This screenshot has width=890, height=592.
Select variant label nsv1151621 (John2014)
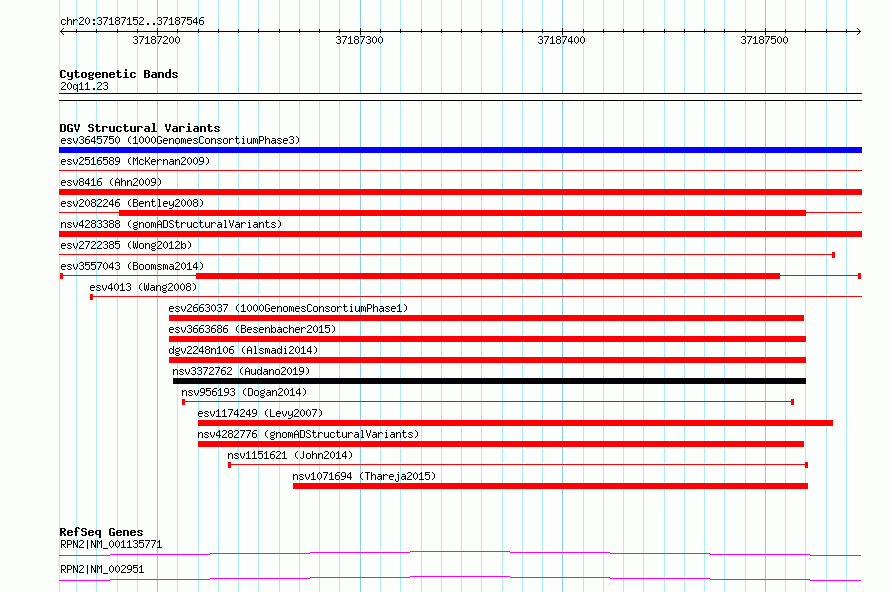290,455
